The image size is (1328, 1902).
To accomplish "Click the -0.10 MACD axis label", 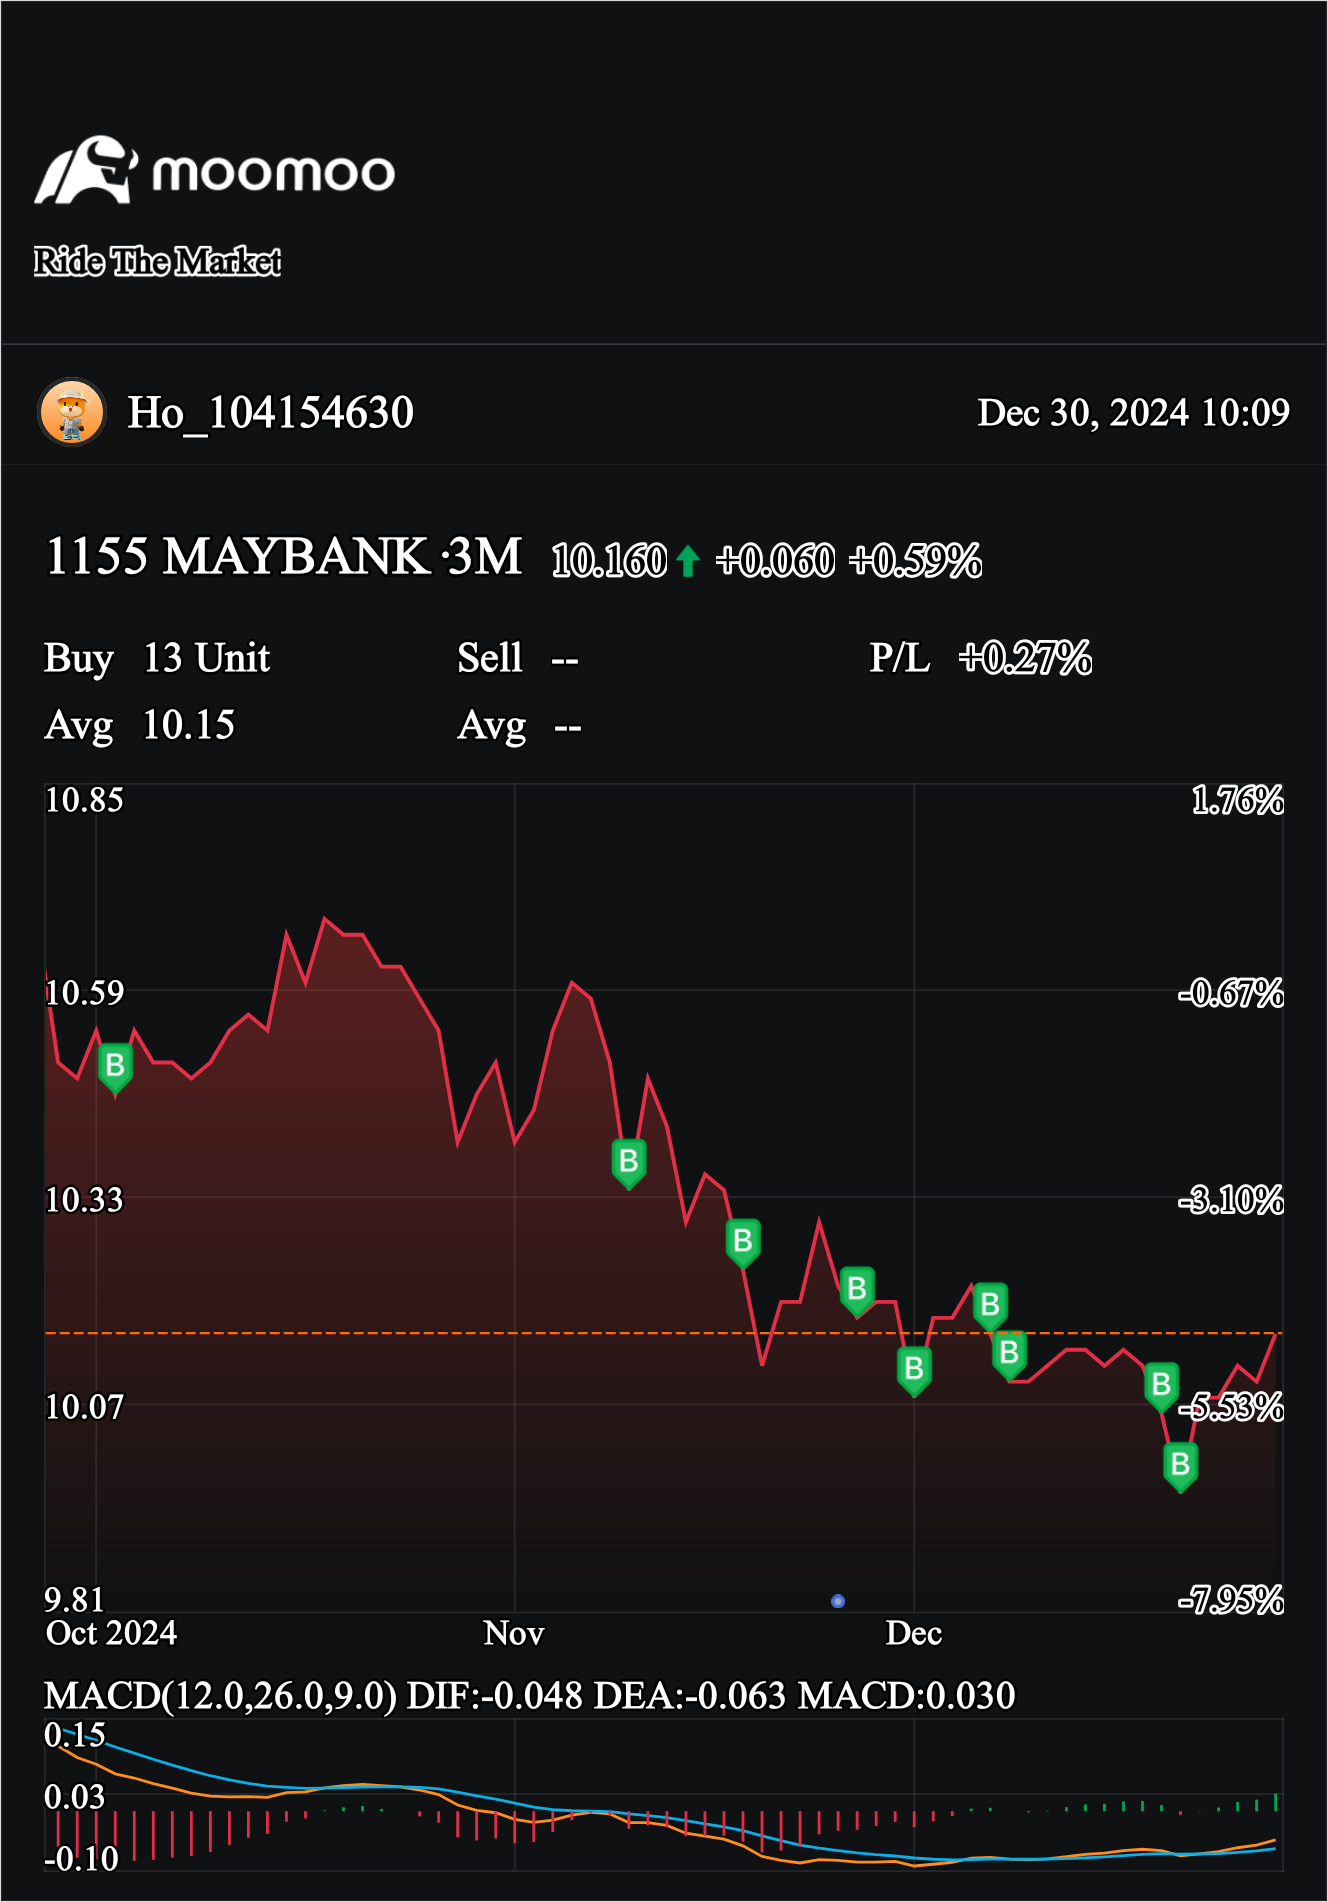I will pyautogui.click(x=81, y=1859).
